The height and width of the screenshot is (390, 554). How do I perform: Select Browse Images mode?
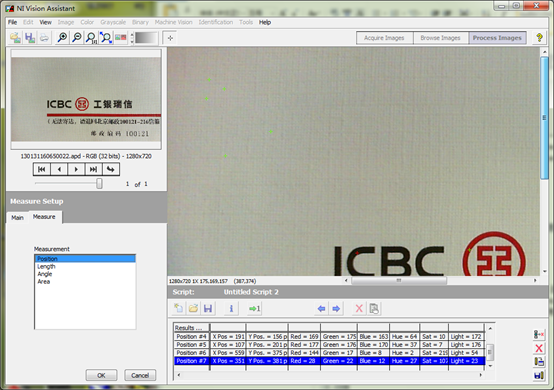tap(440, 38)
